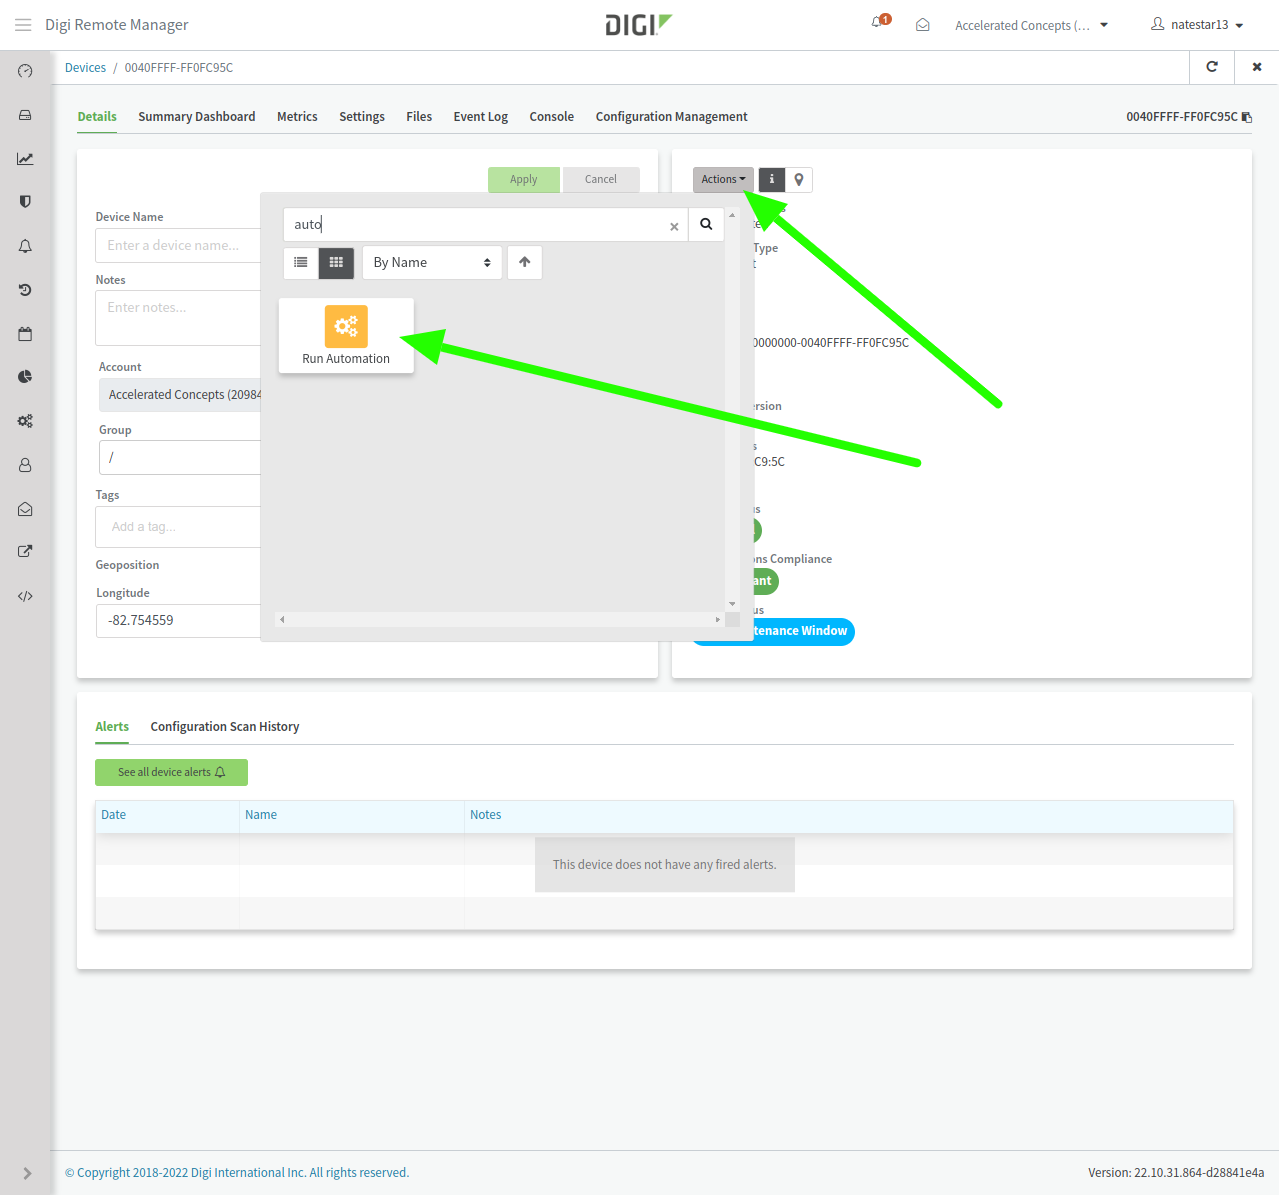1279x1195 pixels.
Task: Go to the Details tab
Action: pos(97,117)
